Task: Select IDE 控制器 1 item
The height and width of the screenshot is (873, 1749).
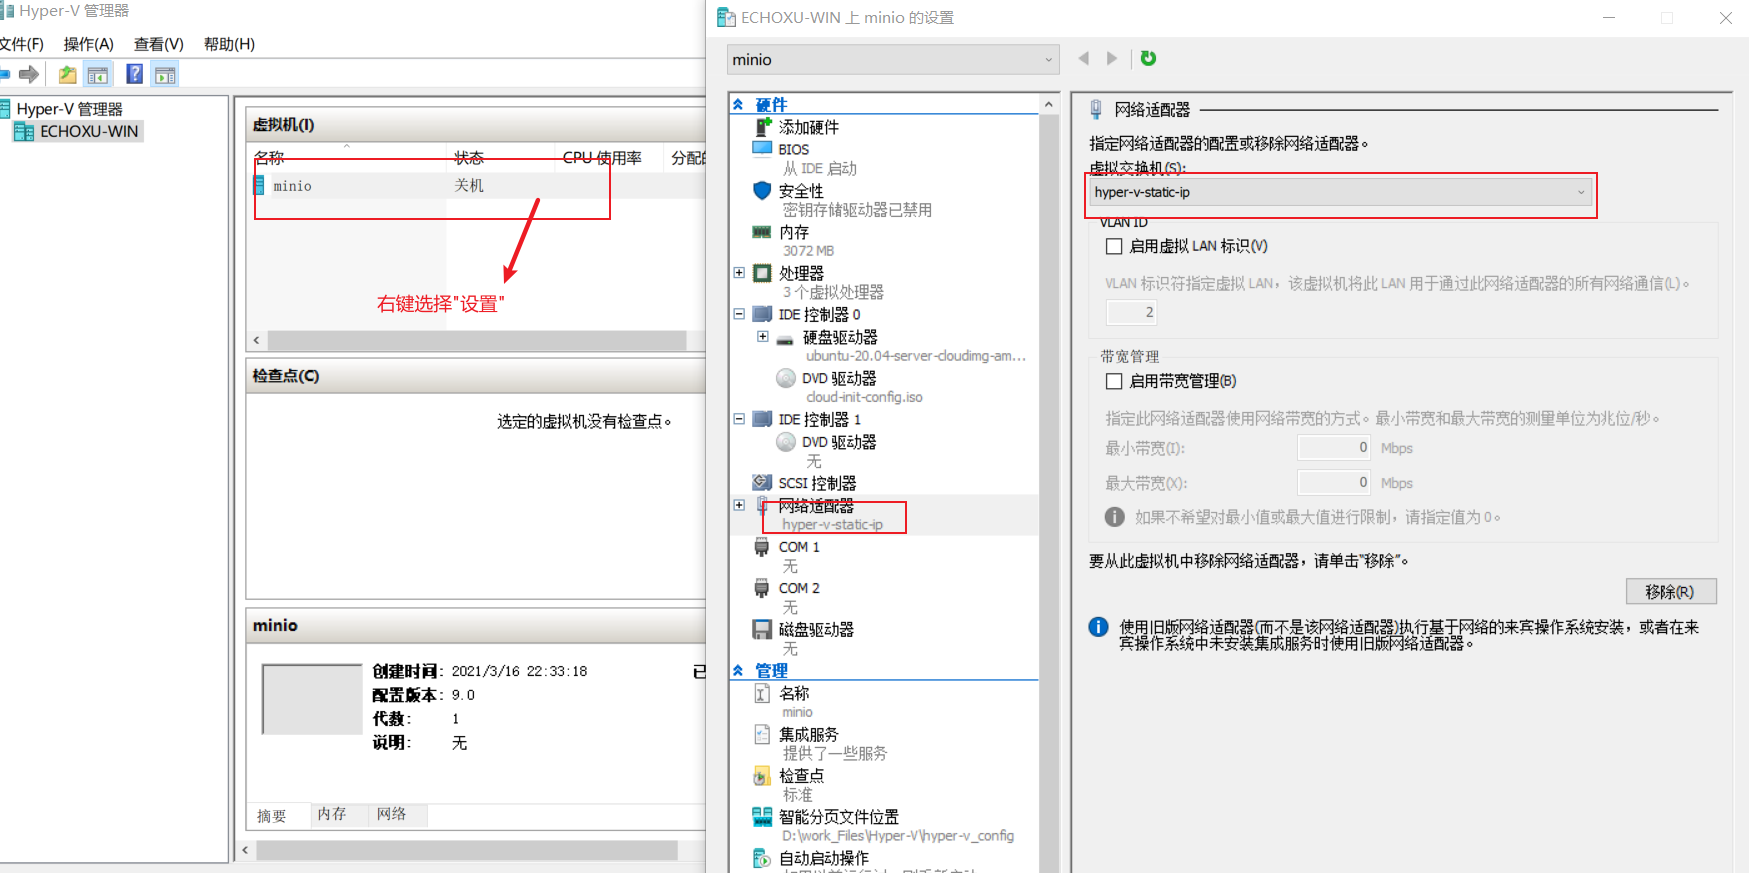Action: (818, 419)
